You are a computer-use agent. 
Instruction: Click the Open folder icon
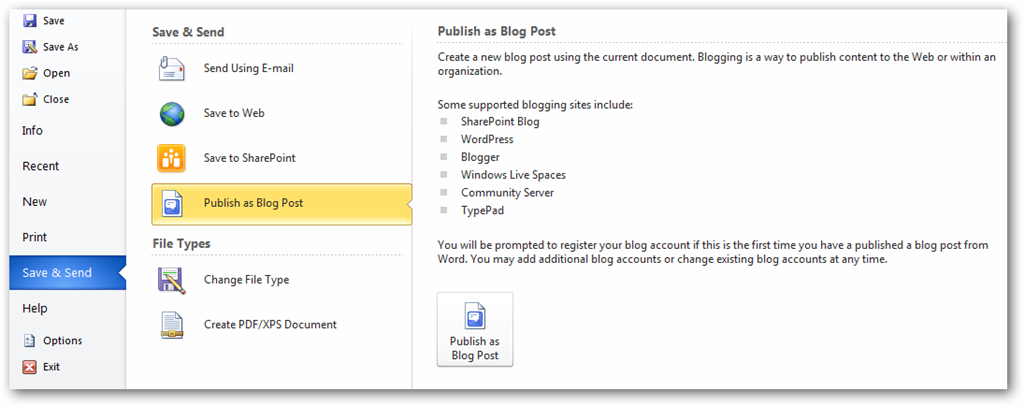coord(30,73)
